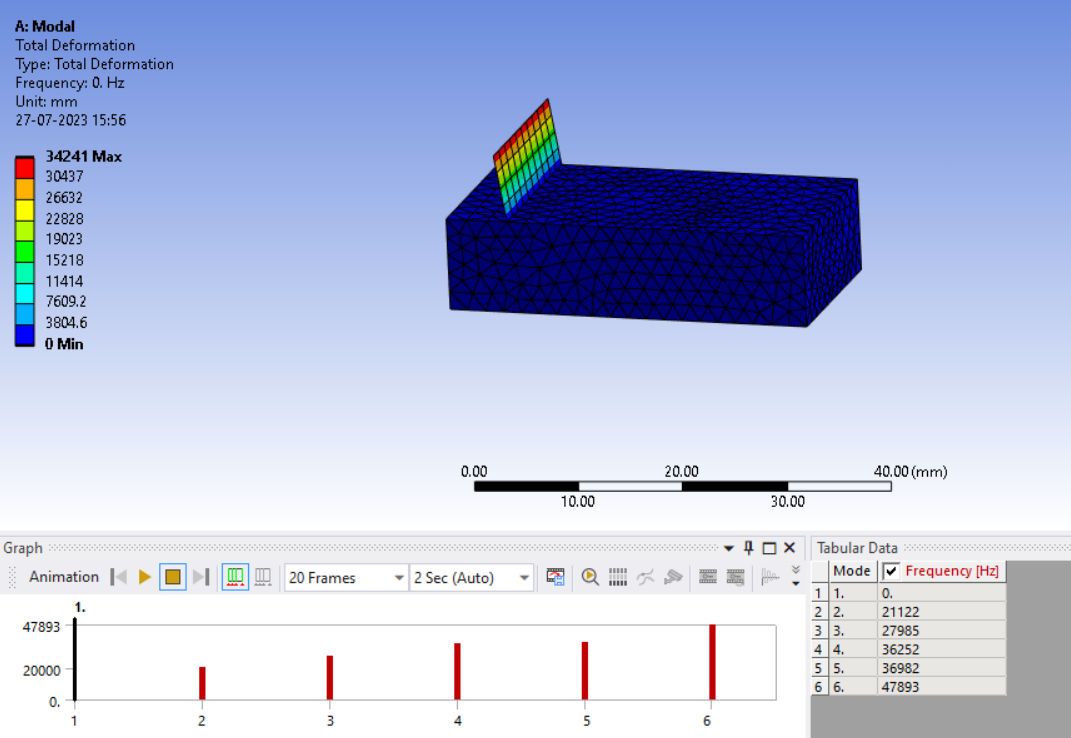Stop the animation playback
1071x738 pixels.
tap(172, 577)
